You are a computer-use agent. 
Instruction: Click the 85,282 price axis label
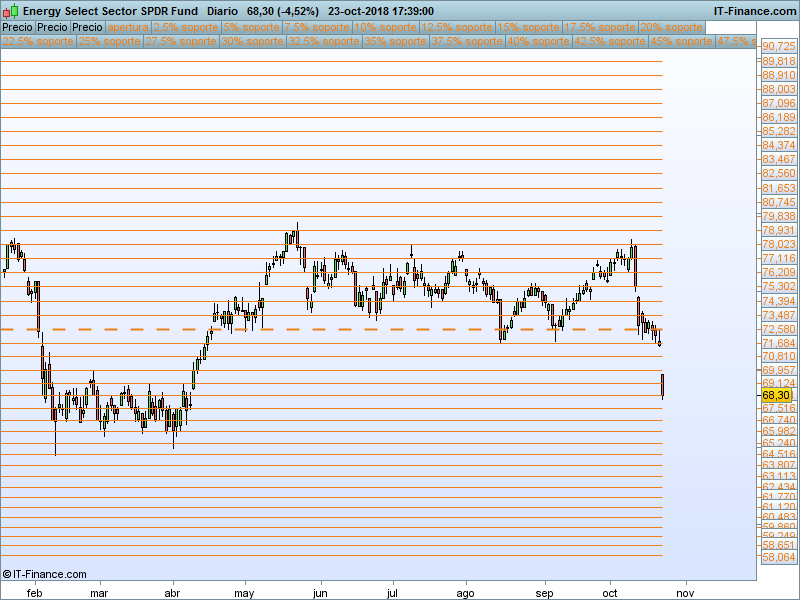(779, 131)
